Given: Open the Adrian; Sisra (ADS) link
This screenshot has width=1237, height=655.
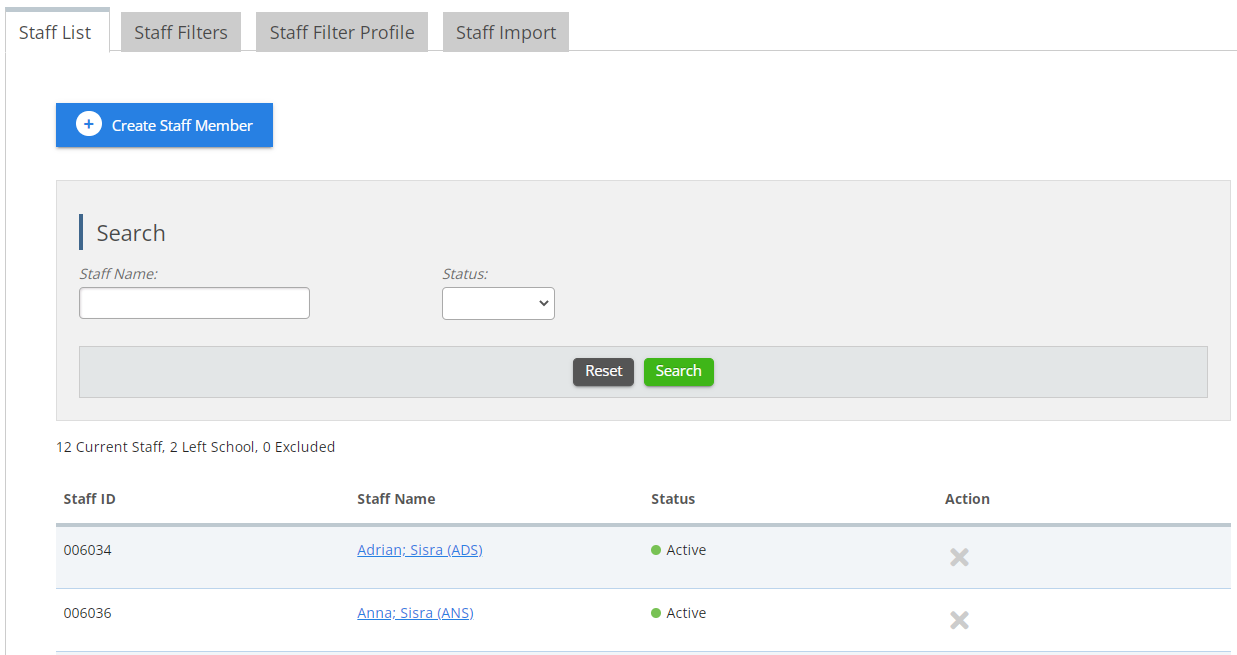Looking at the screenshot, I should tap(420, 550).
